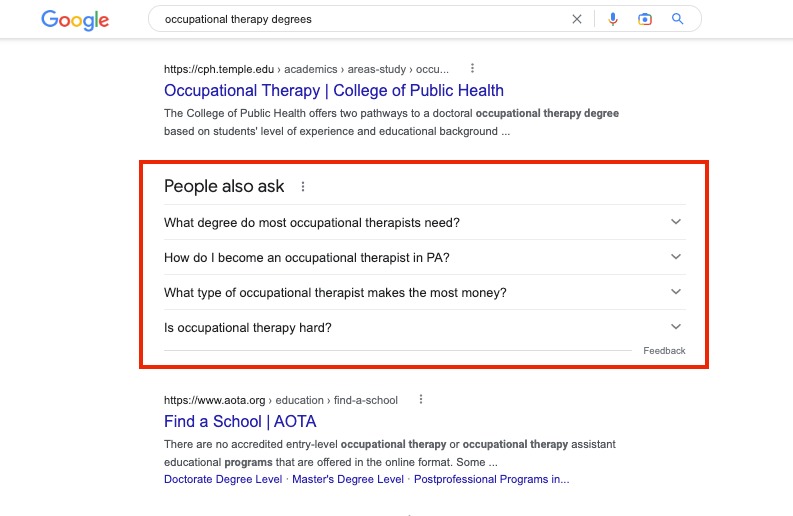Open 'Occupational Therapy | College of Public Health' link
Viewport: 793px width, 516px height.
333,91
